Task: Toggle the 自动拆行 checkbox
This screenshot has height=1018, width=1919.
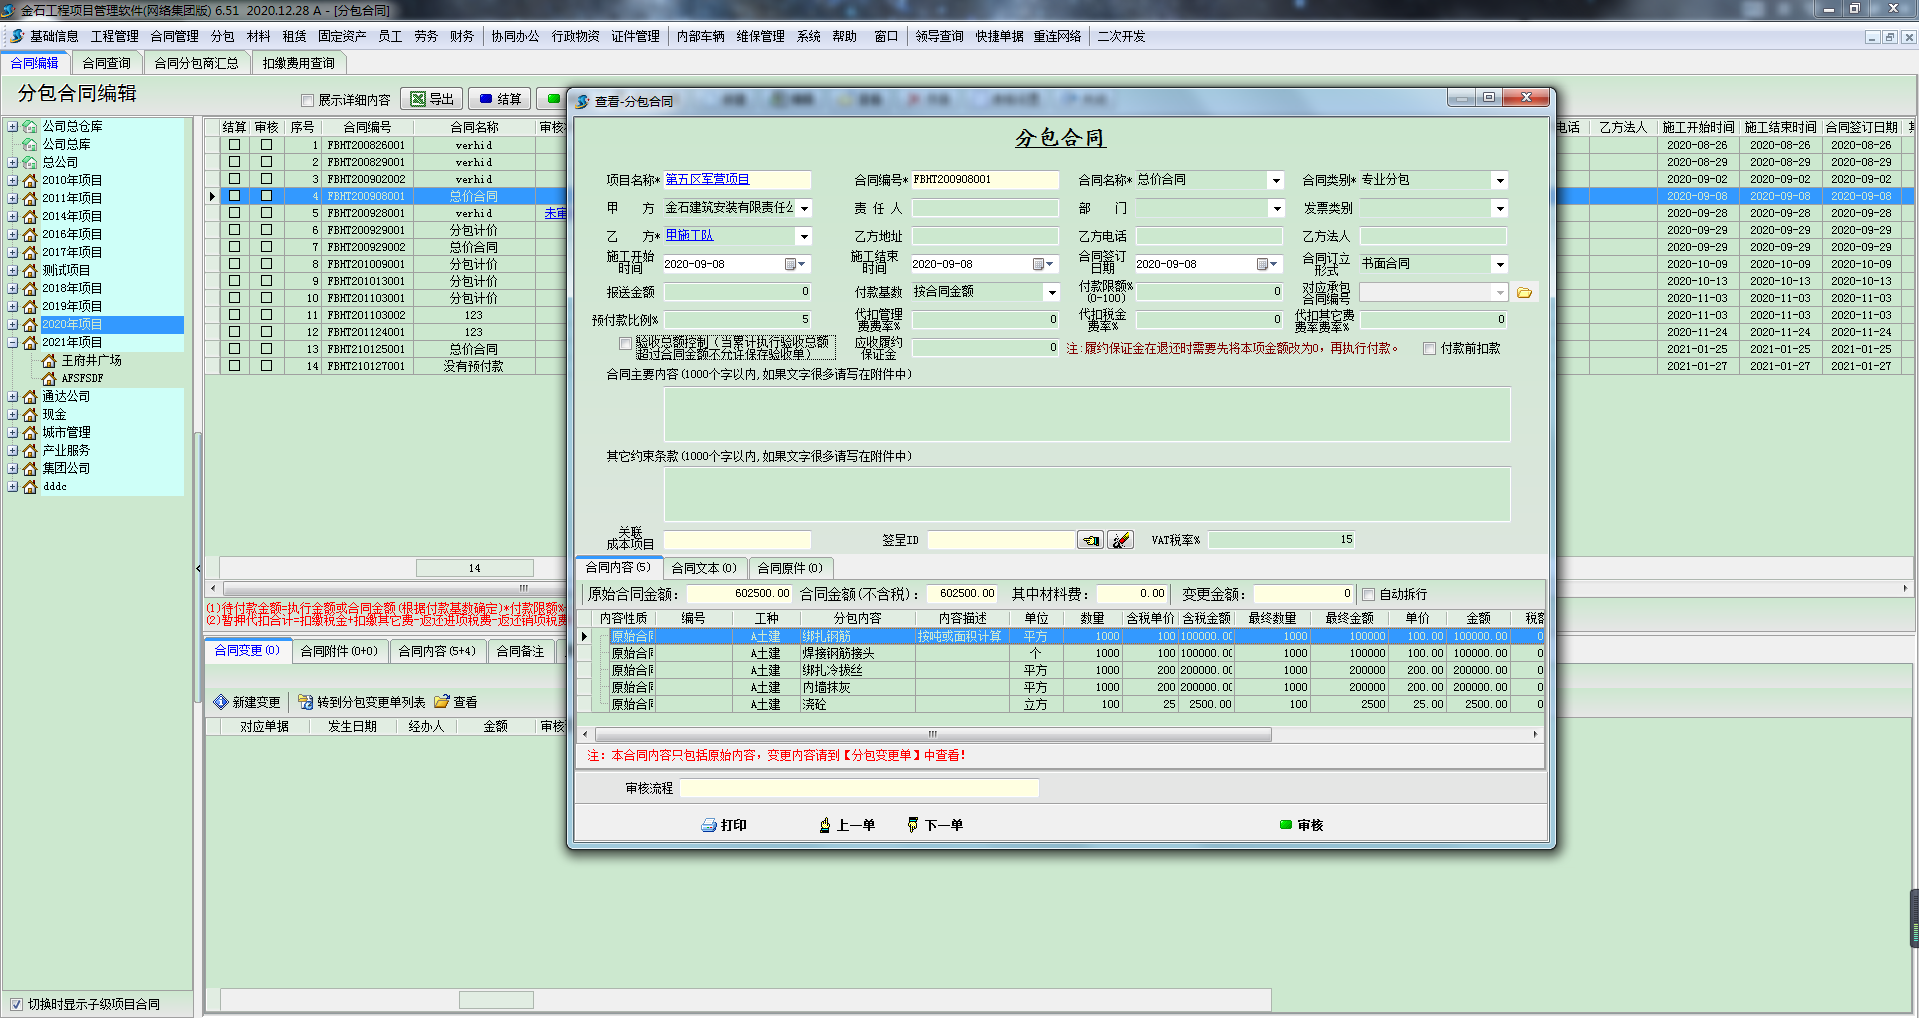Action: [x=1369, y=595]
